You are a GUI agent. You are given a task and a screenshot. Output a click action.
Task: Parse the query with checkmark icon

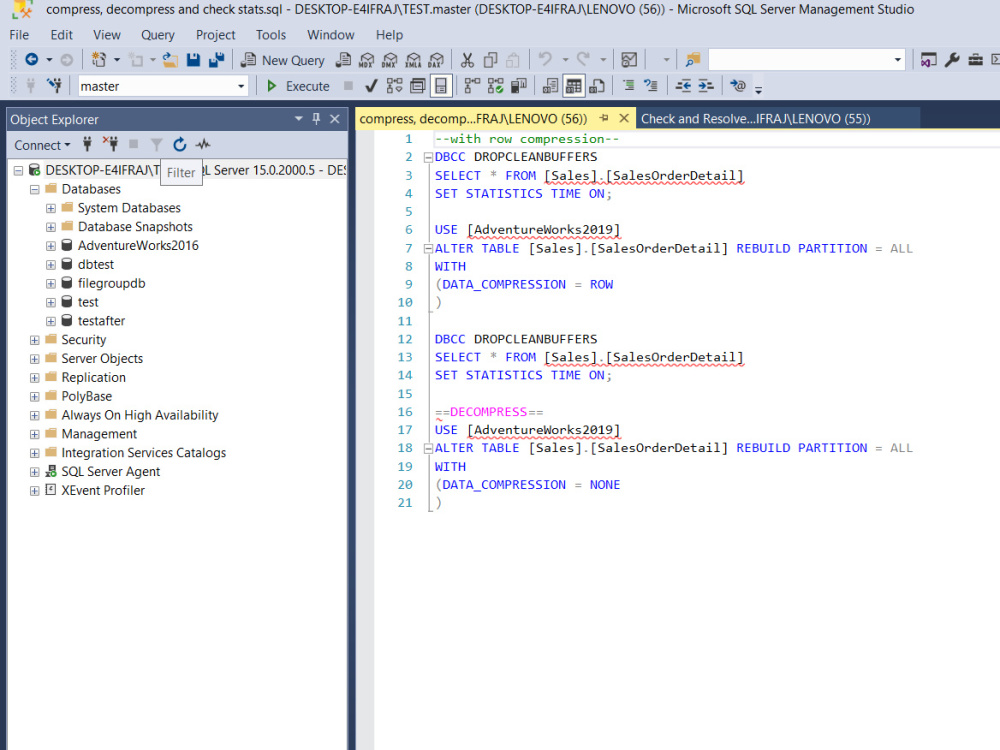point(371,85)
